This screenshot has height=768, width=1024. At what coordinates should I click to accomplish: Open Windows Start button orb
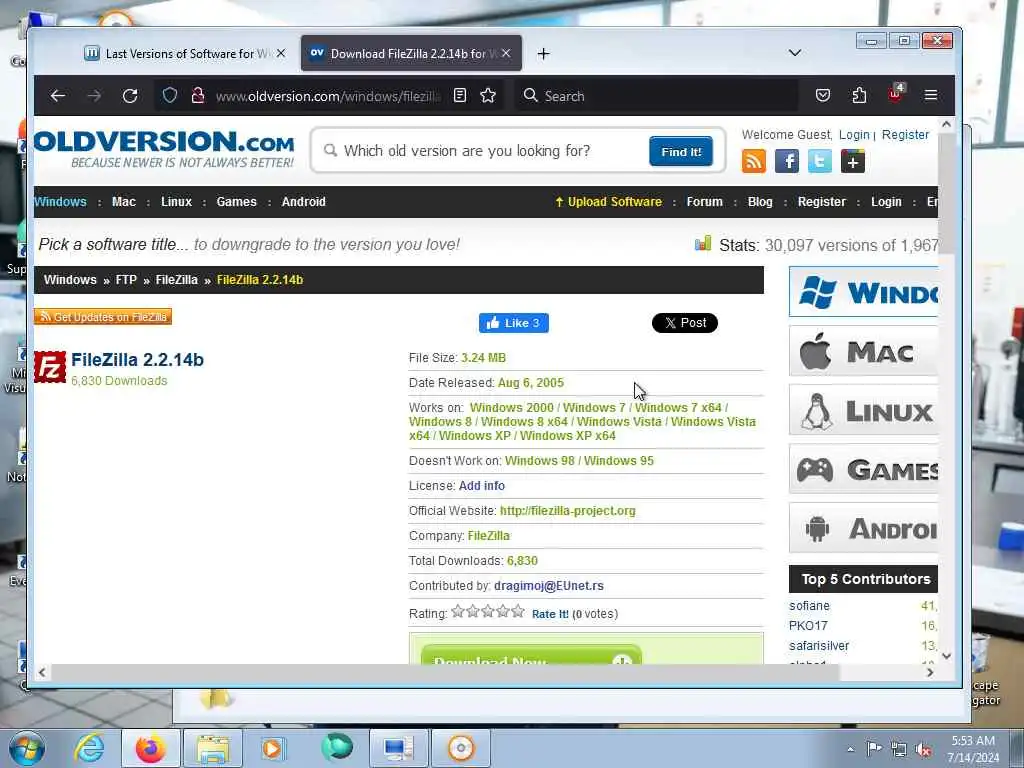(27, 748)
